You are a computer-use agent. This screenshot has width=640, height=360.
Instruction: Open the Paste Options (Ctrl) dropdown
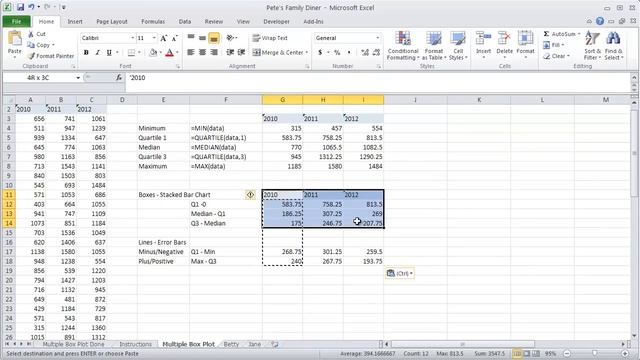click(400, 273)
